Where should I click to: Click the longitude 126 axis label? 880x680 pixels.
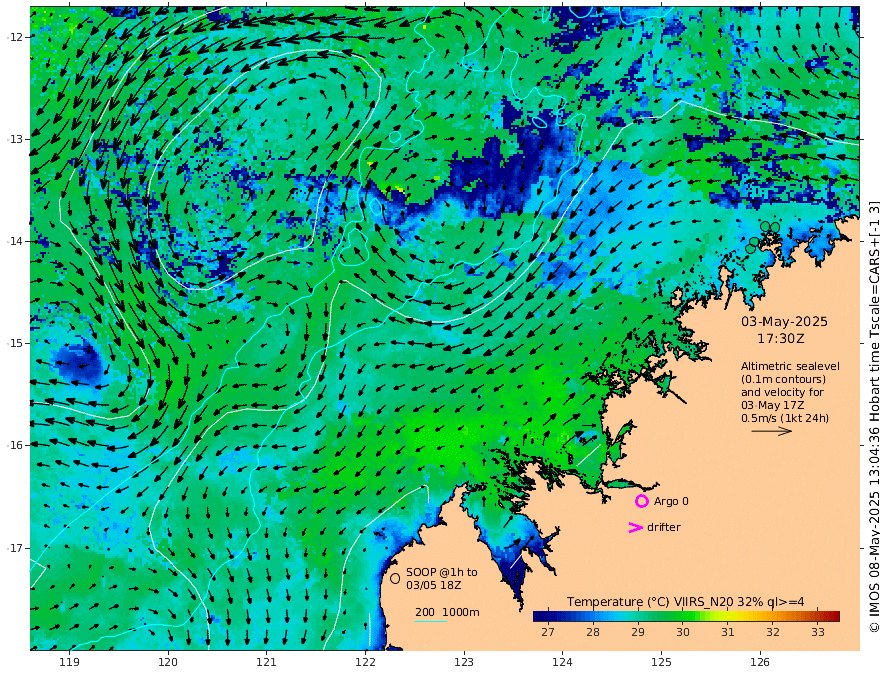pos(760,663)
